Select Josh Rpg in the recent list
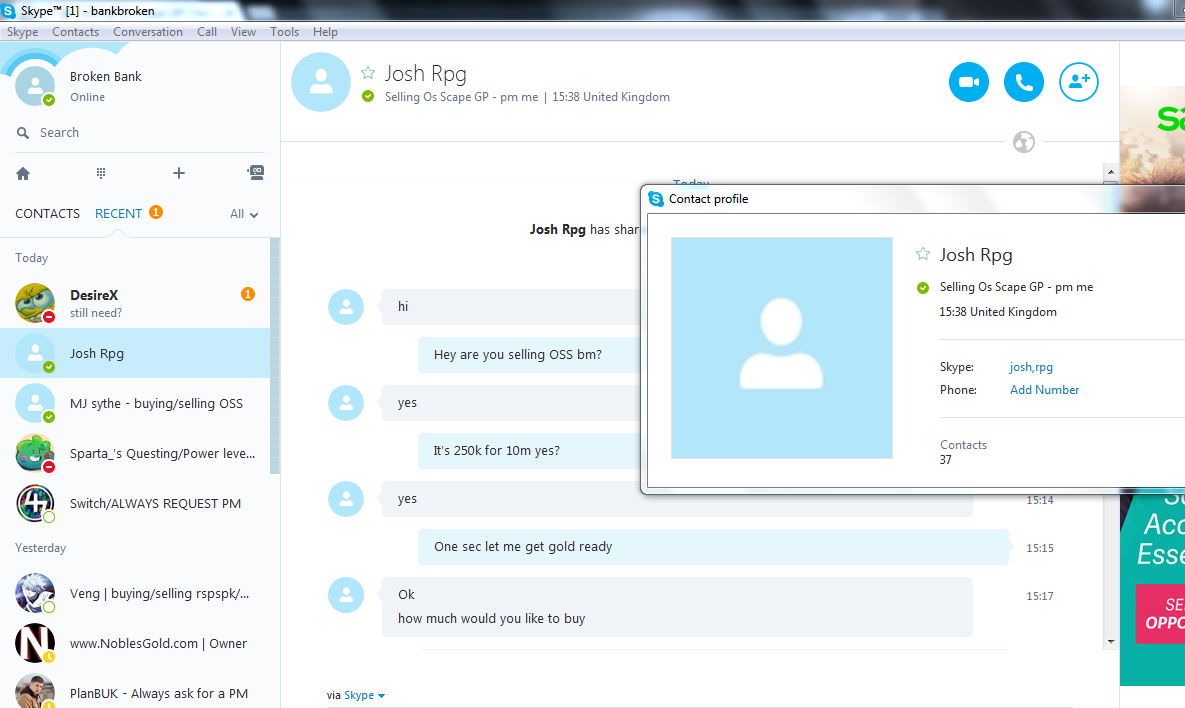This screenshot has height=708, width=1185. 135,353
